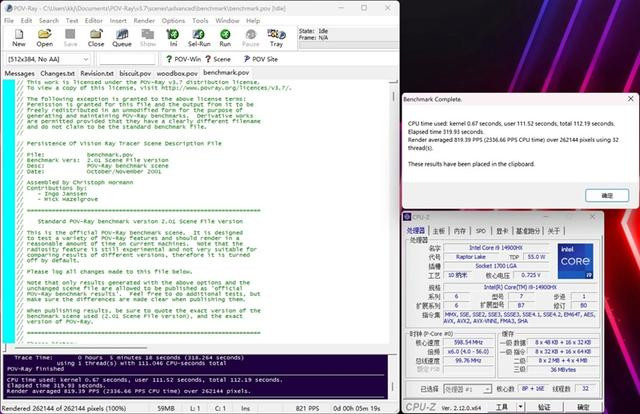This screenshot has width=640, height=414.
Task: Click the 0d 00h 05m 19s elapsed time entry
Action: (356, 408)
